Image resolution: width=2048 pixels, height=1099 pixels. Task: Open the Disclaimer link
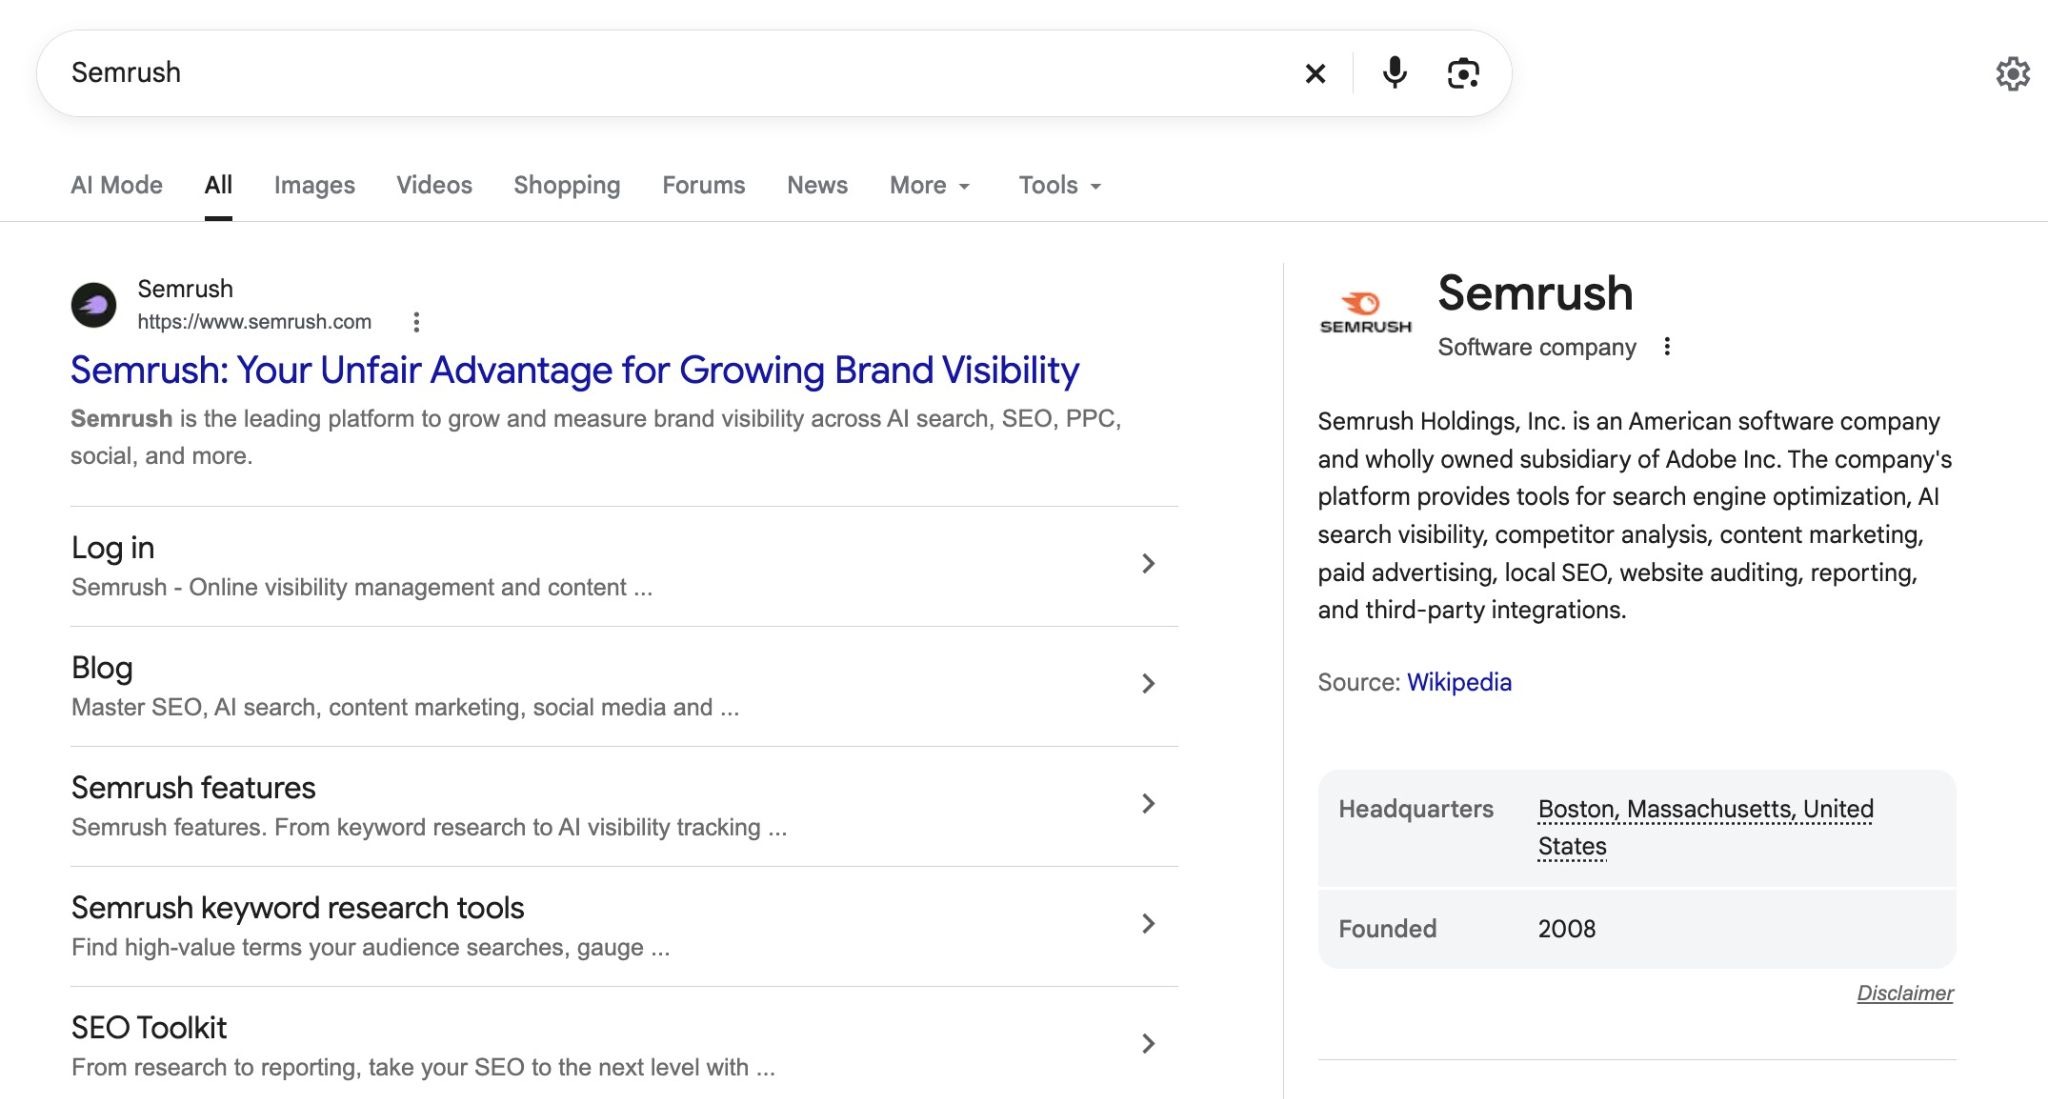click(x=1905, y=993)
